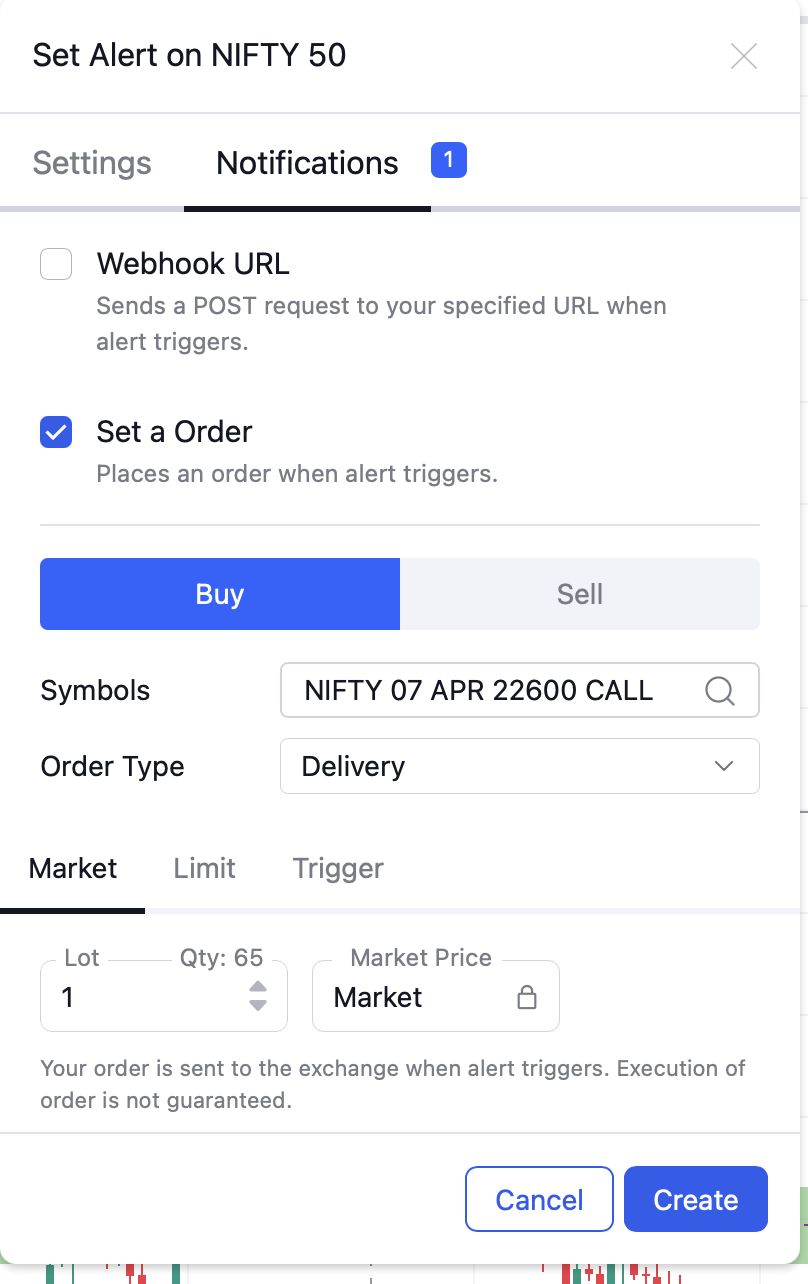Select the Buy order side

click(x=220, y=594)
